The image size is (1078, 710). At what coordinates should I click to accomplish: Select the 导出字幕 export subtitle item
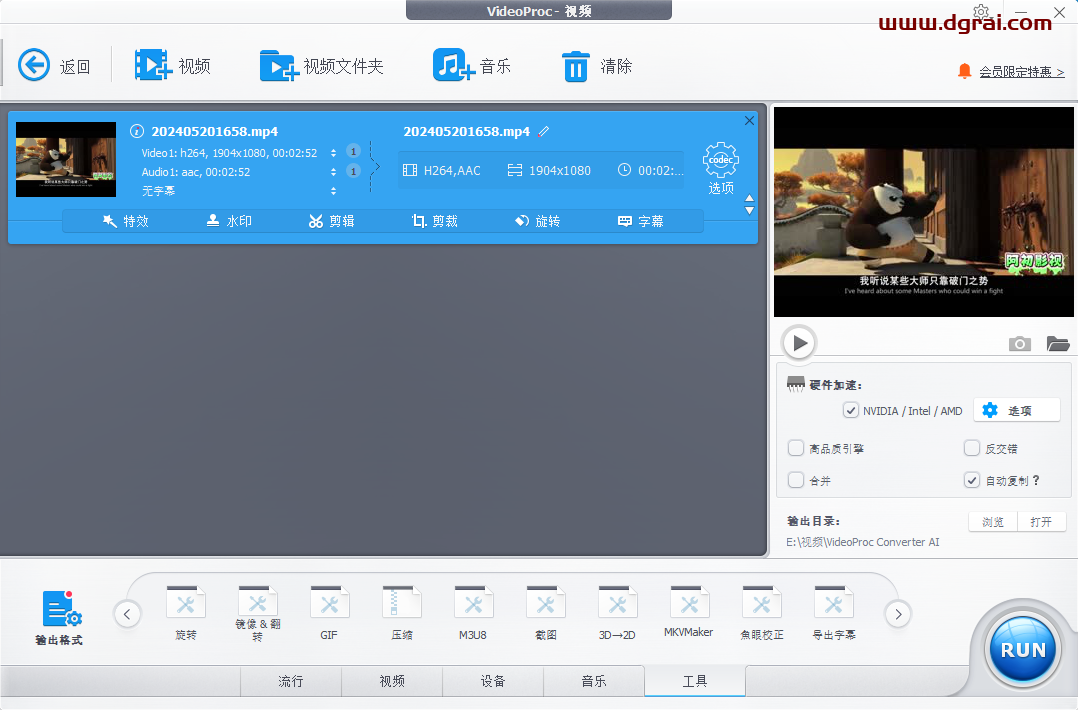click(x=833, y=613)
